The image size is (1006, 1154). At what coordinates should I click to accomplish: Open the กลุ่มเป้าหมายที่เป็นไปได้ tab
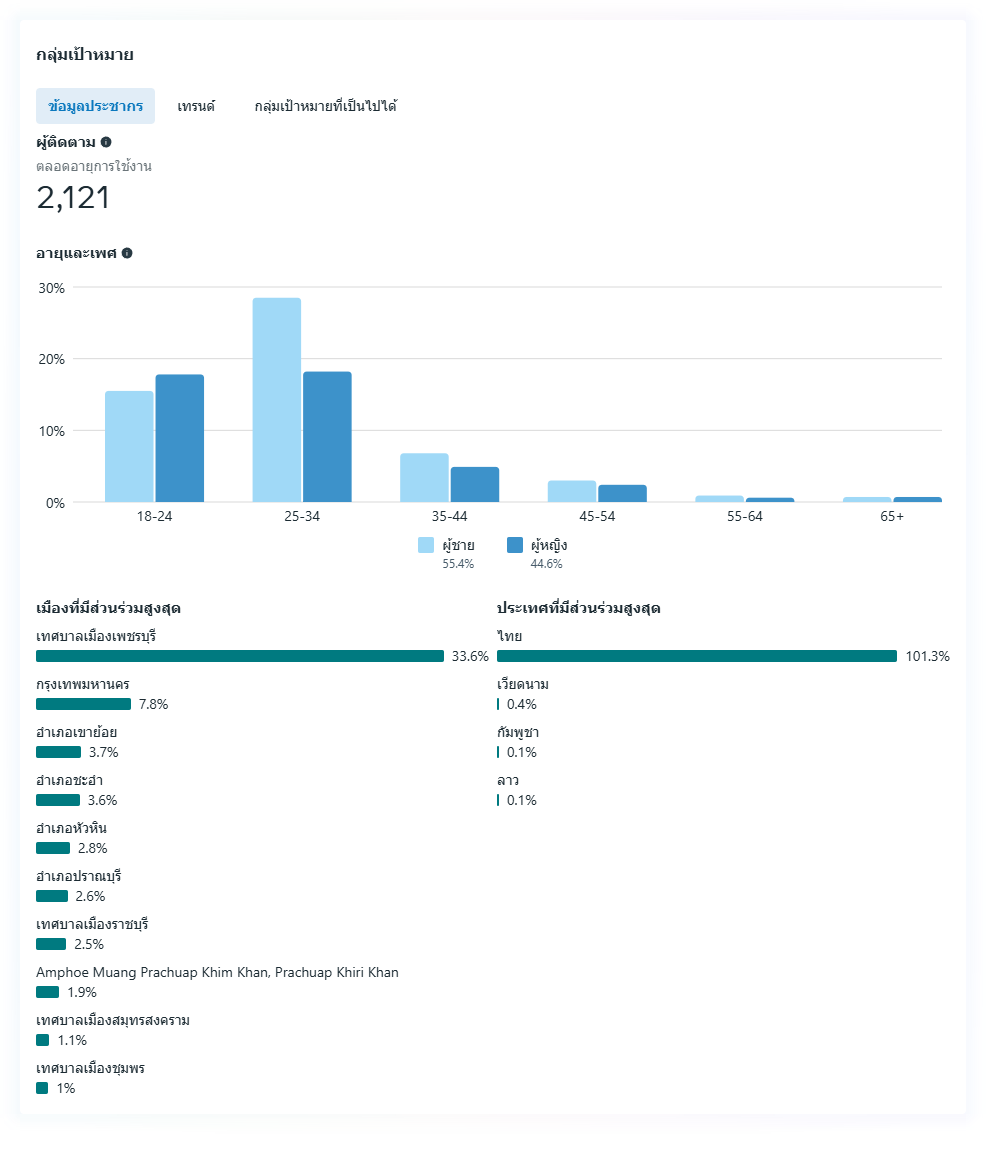[x=325, y=106]
